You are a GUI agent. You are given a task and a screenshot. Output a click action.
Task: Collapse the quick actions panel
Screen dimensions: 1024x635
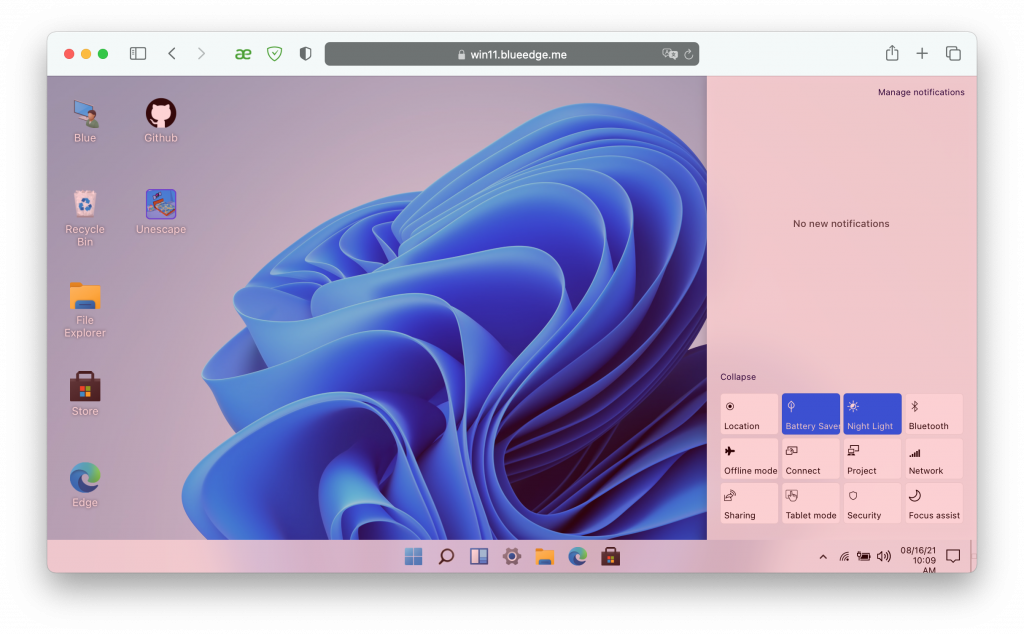[738, 377]
